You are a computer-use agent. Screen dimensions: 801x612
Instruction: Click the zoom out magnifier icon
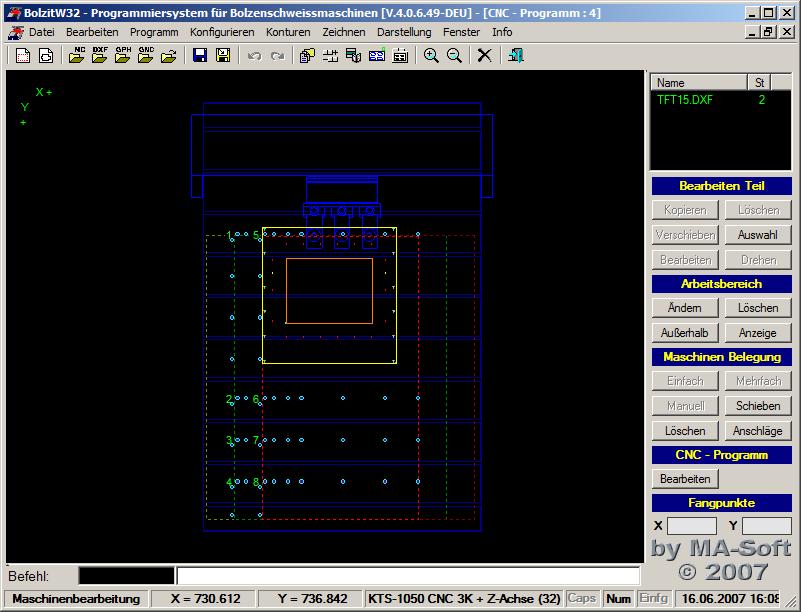click(454, 56)
